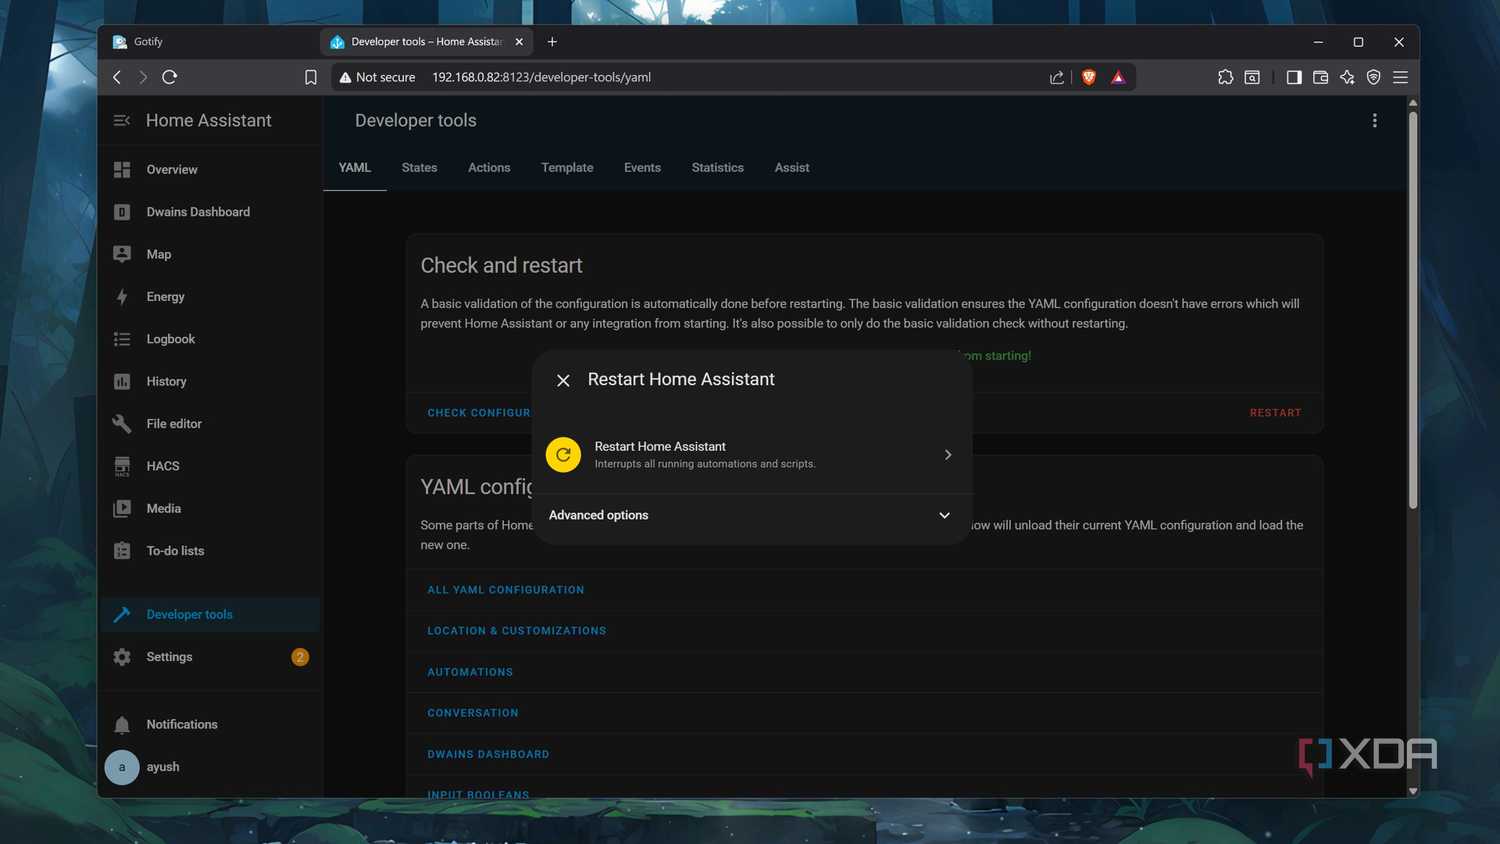The image size is (1500, 844).
Task: Open Restart Home Assistant option chevron
Action: click(948, 455)
